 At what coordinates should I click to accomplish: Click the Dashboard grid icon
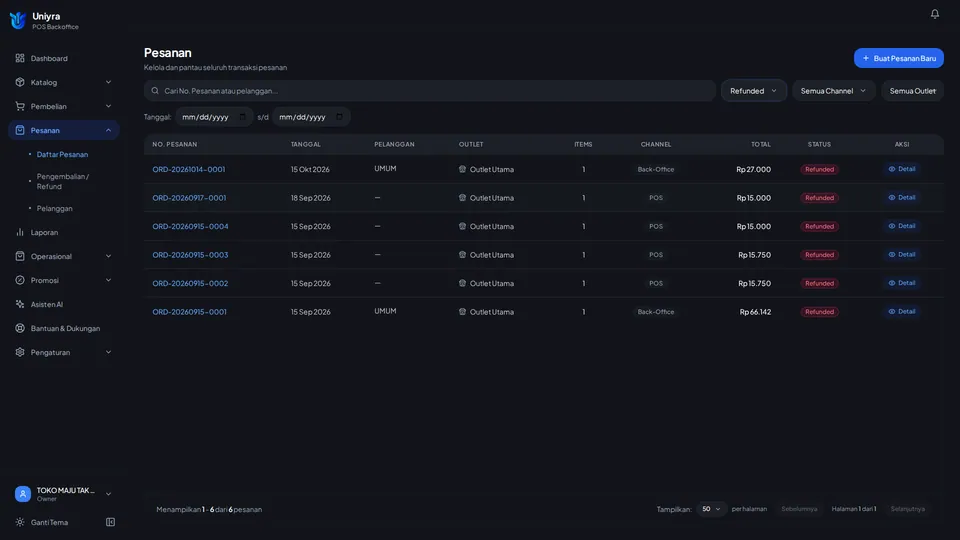(x=20, y=58)
